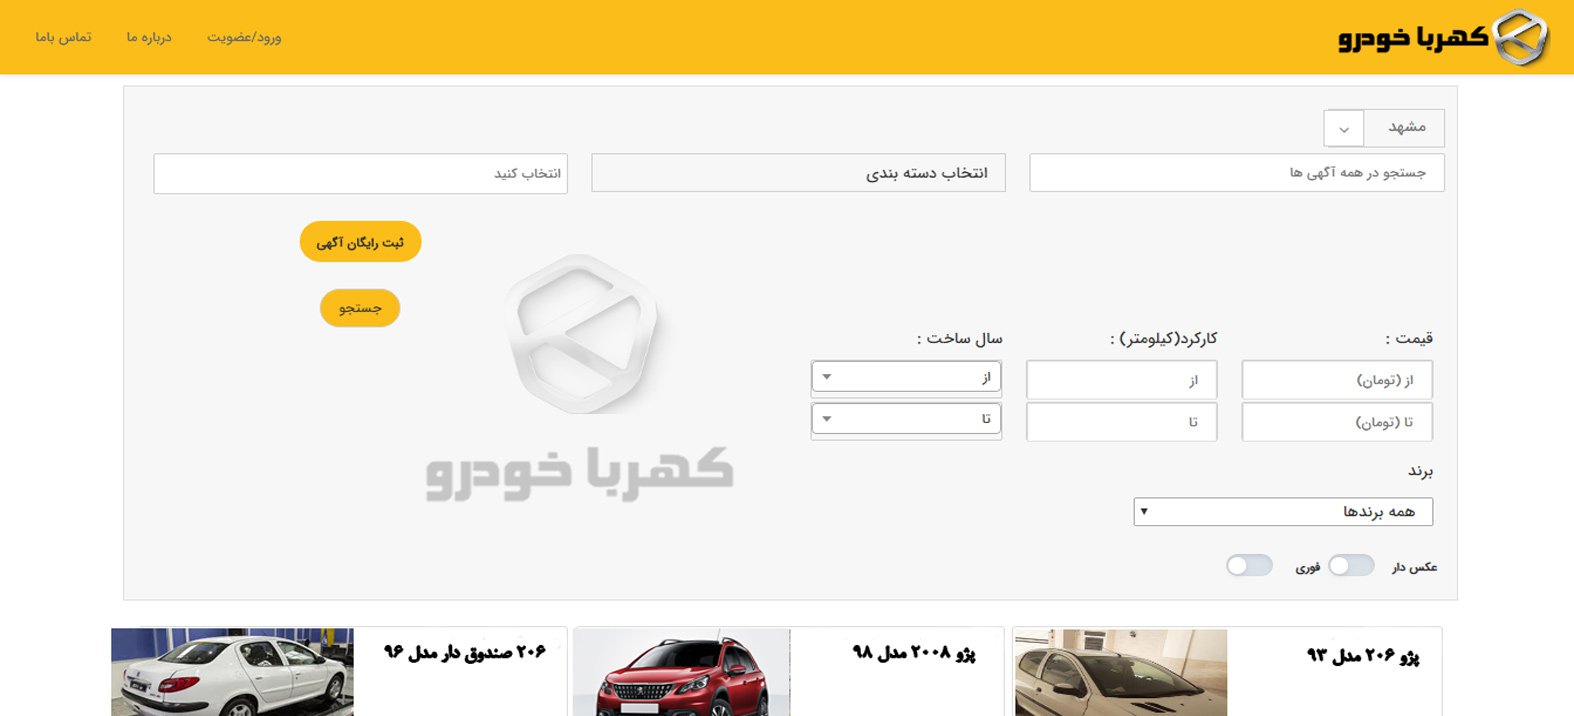Focus the maximum price تا (تومان) field
The image size is (1574, 716).
[1337, 422]
